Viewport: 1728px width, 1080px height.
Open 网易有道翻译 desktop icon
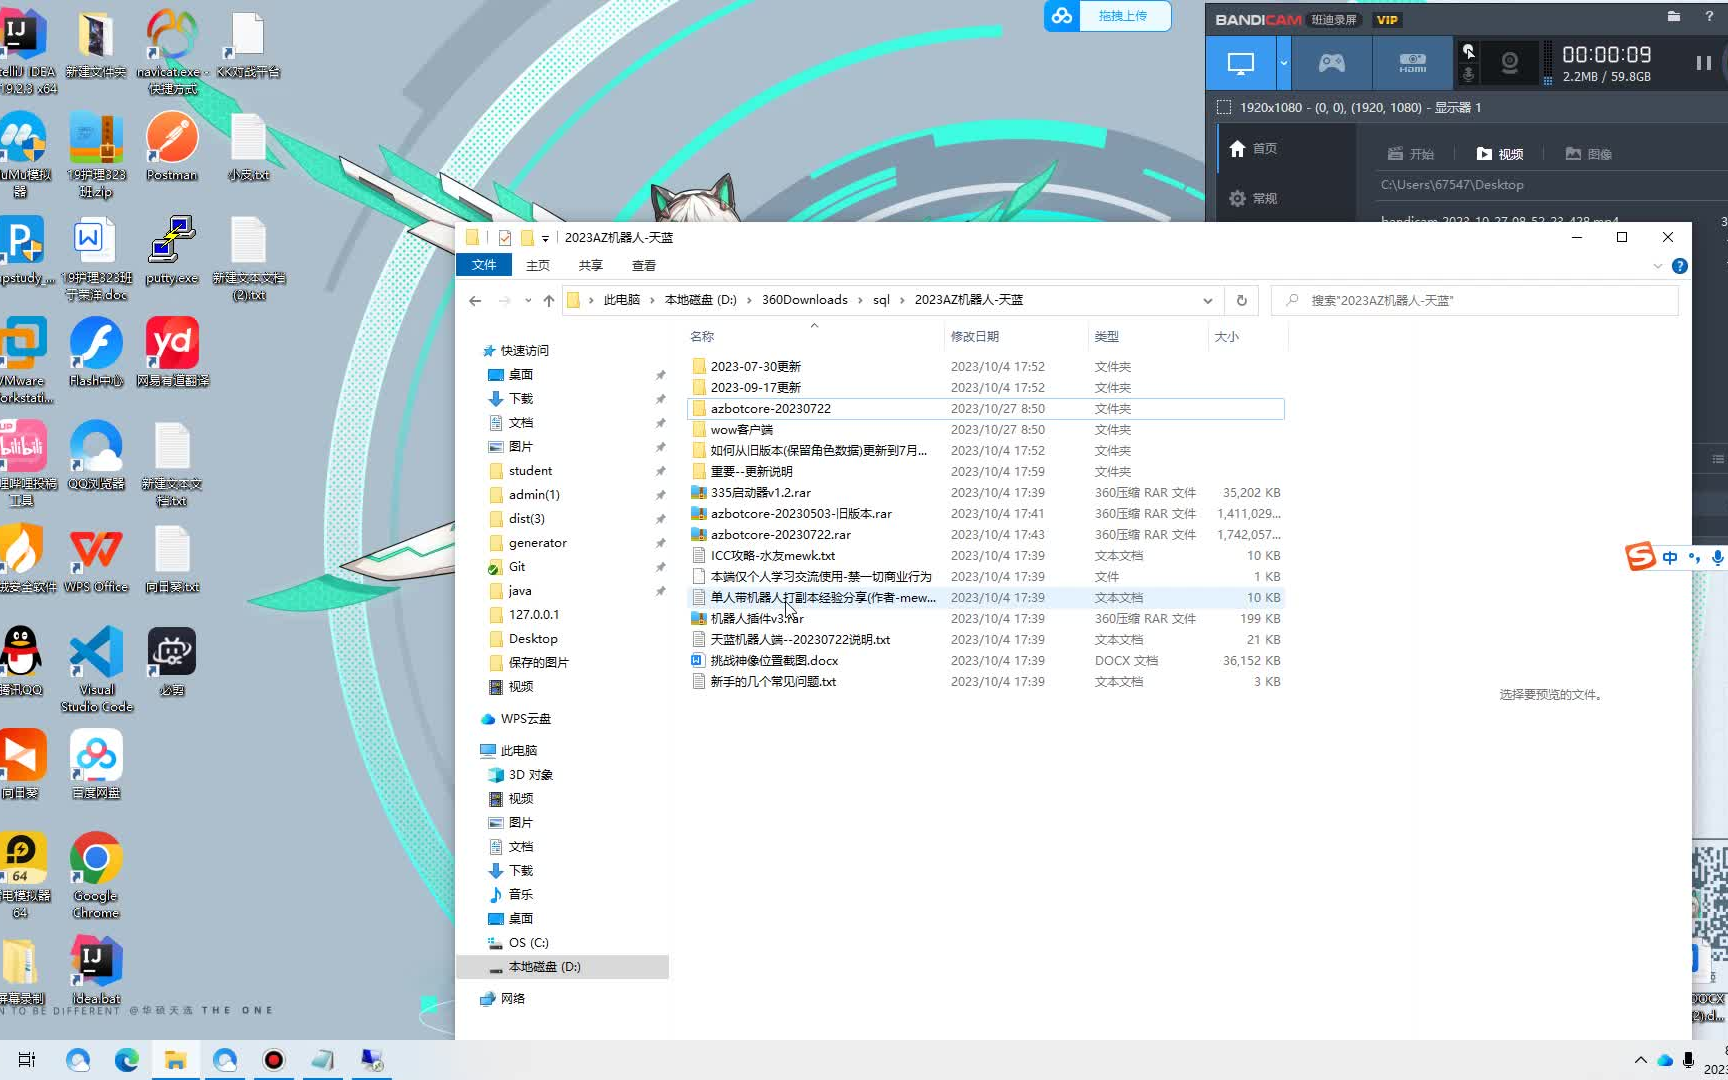pos(172,353)
